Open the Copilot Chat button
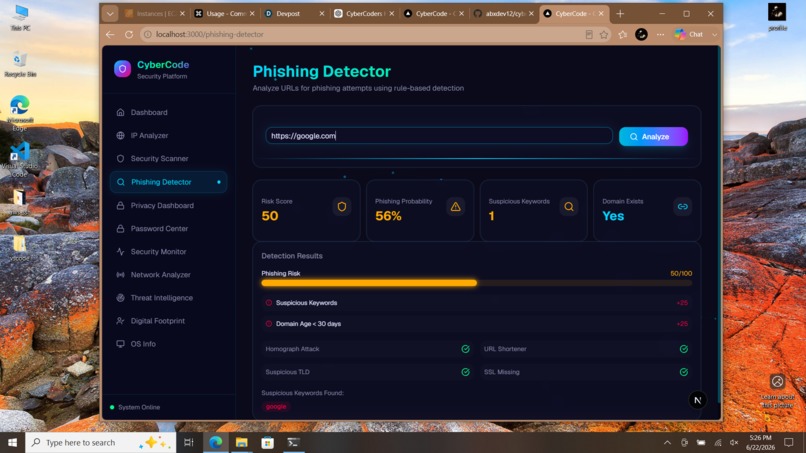 [x=689, y=34]
